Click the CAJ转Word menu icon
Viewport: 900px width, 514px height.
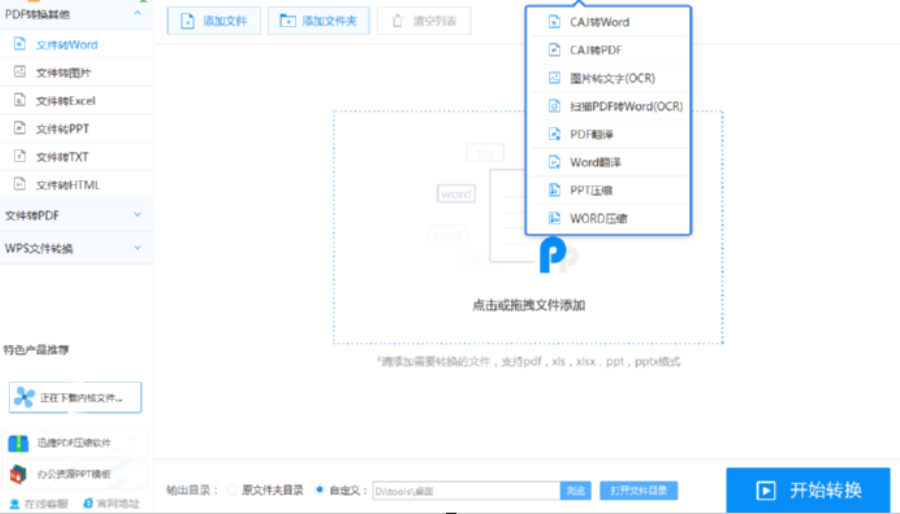[554, 22]
